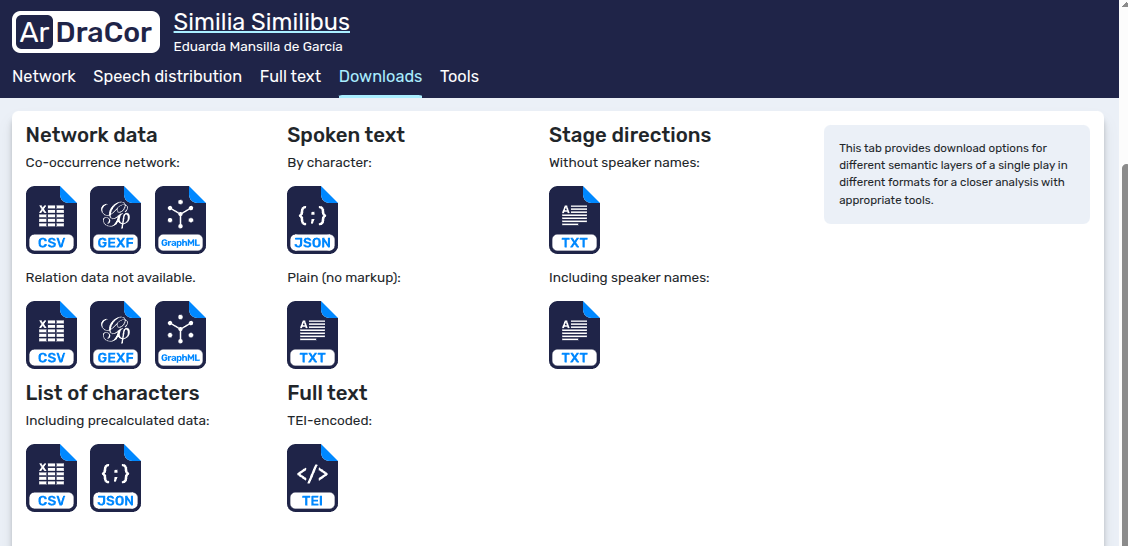The height and width of the screenshot is (546, 1128).
Task: Open the Speech distribution tab
Action: [x=168, y=76]
